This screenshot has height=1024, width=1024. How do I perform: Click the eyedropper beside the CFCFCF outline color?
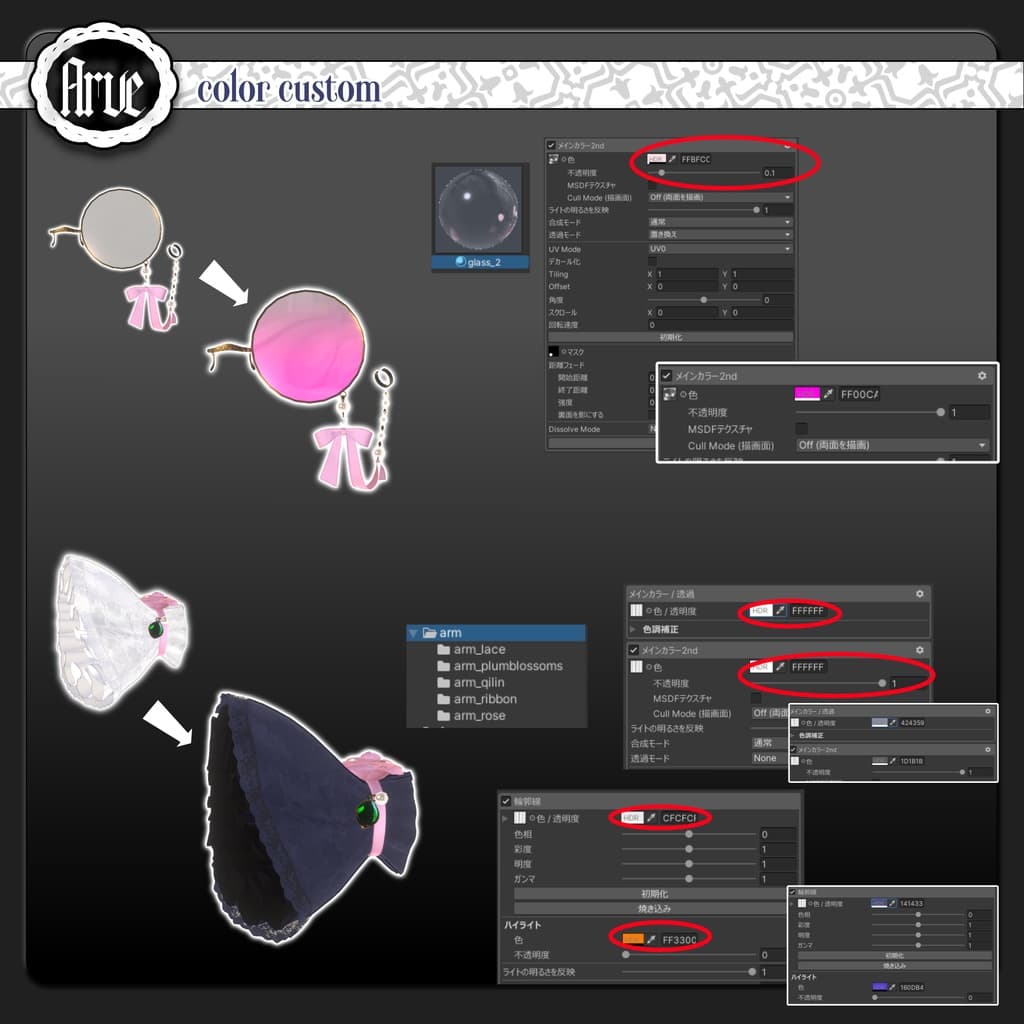coord(651,818)
